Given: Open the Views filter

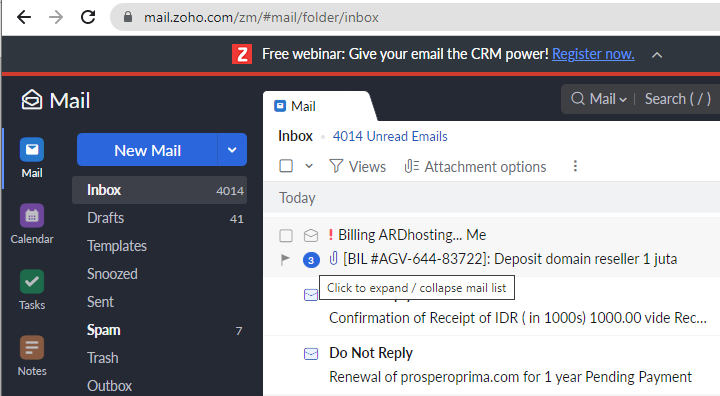Looking at the screenshot, I should pyautogui.click(x=358, y=166).
